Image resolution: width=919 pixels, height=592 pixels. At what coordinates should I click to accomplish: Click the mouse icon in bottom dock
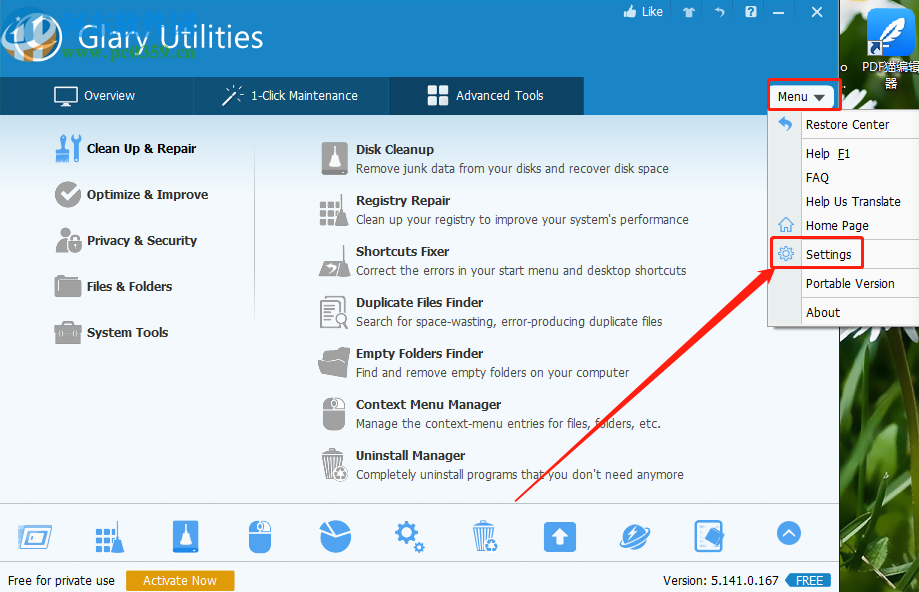[x=260, y=536]
